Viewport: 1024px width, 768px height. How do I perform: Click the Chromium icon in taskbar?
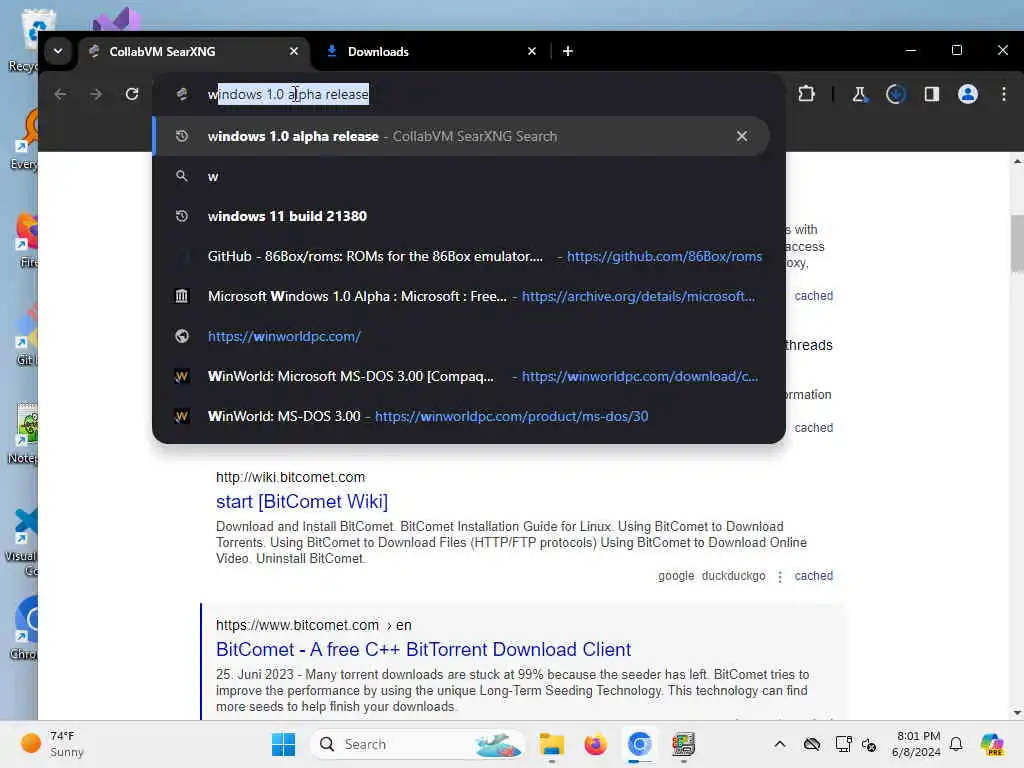click(x=639, y=744)
